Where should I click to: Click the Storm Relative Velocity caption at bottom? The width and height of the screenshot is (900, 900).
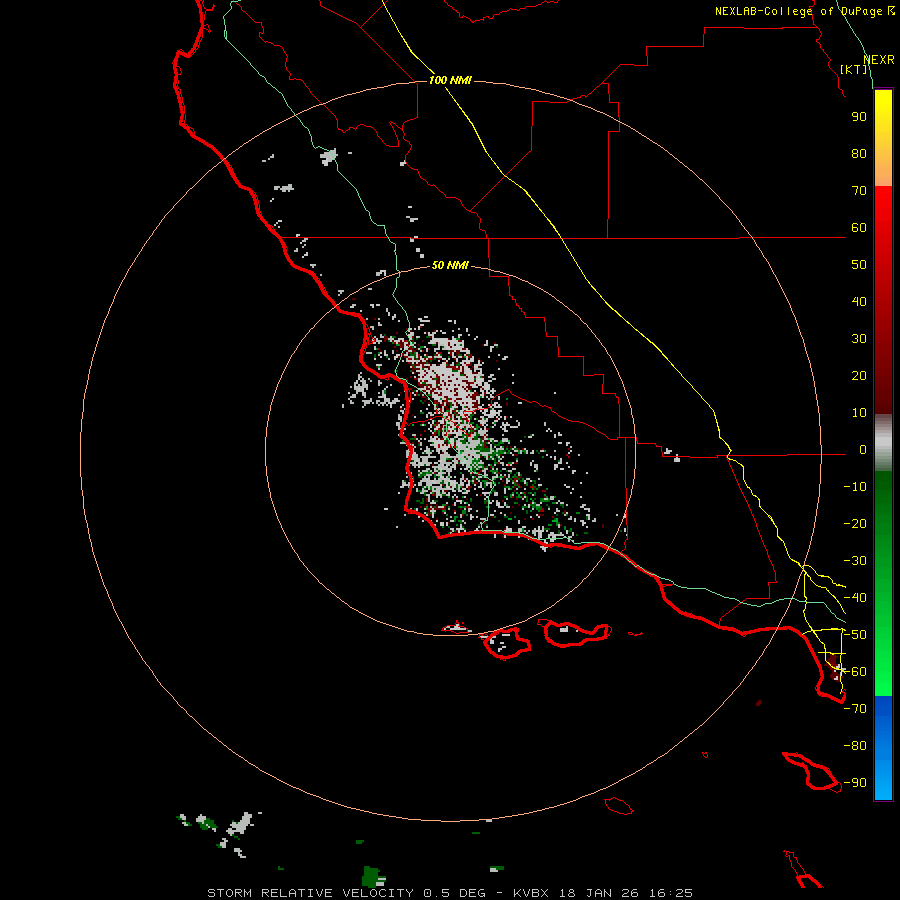450,893
